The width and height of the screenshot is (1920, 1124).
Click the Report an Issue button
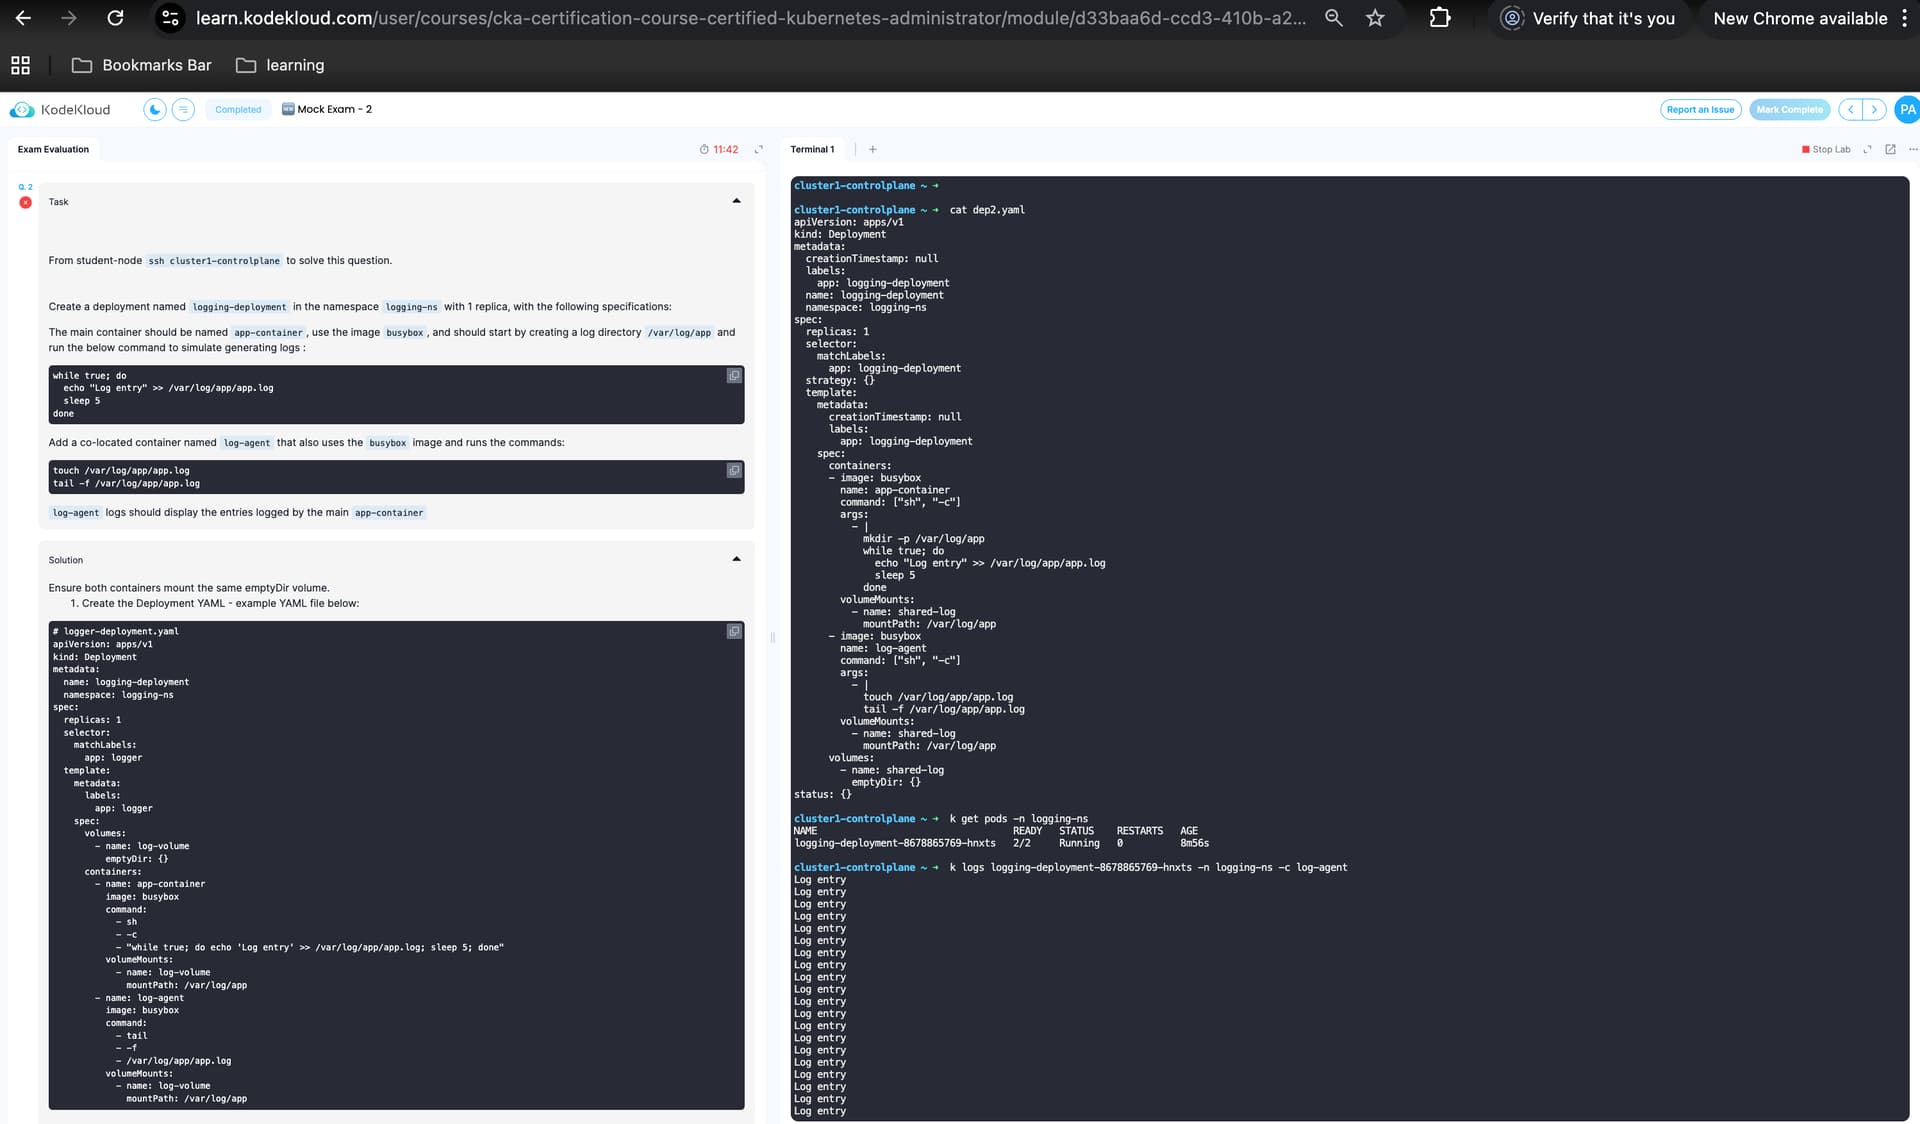point(1700,110)
